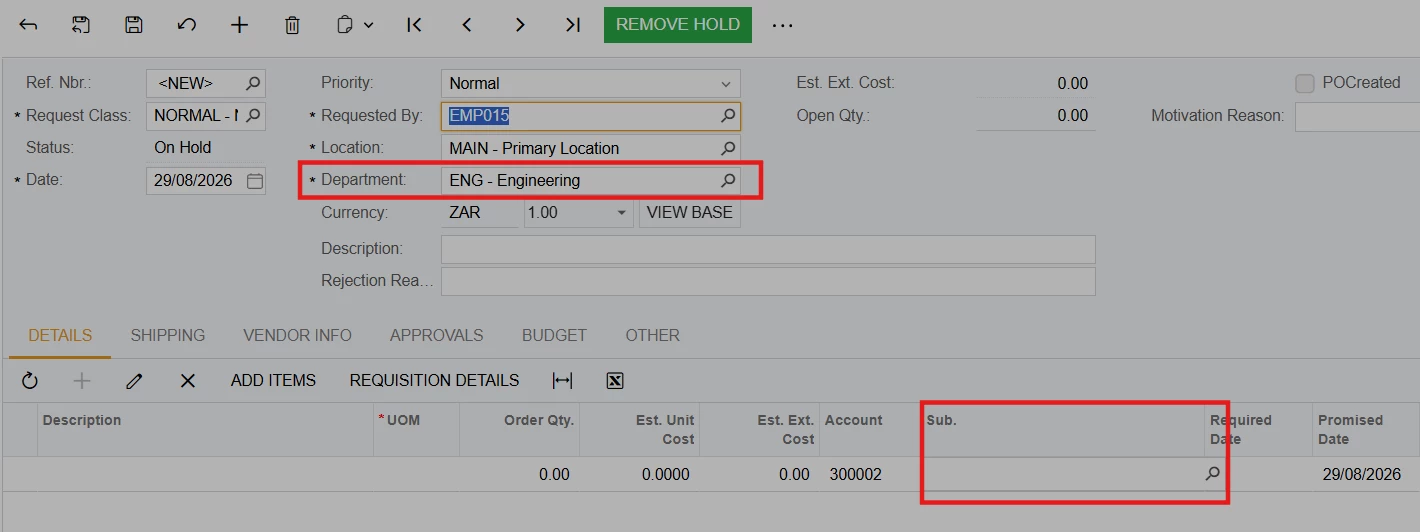Viewport: 1420px width, 532px height.
Task: Open the Ref. Nbr. lookup magnifier
Action: pyautogui.click(x=254, y=83)
